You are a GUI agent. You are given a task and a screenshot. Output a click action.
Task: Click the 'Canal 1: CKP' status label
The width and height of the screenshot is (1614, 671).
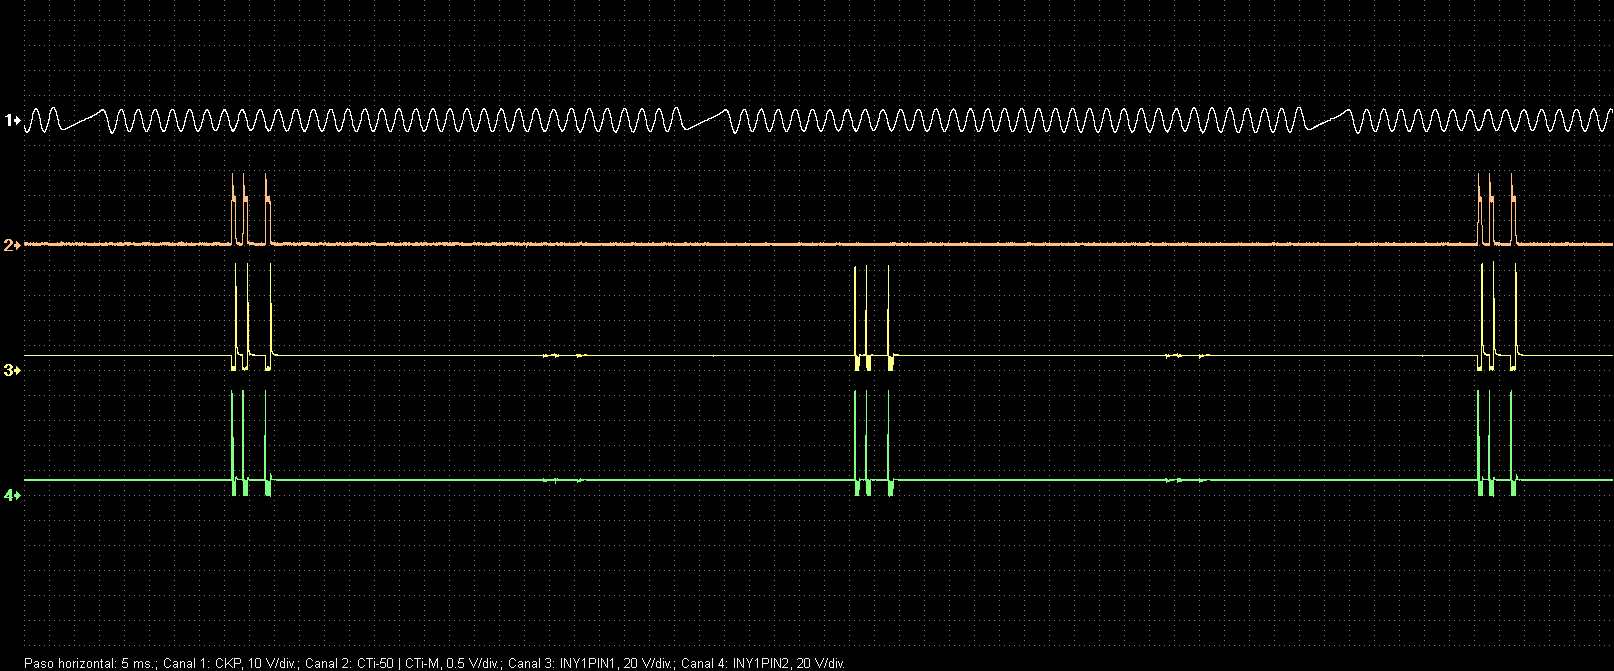coord(230,663)
